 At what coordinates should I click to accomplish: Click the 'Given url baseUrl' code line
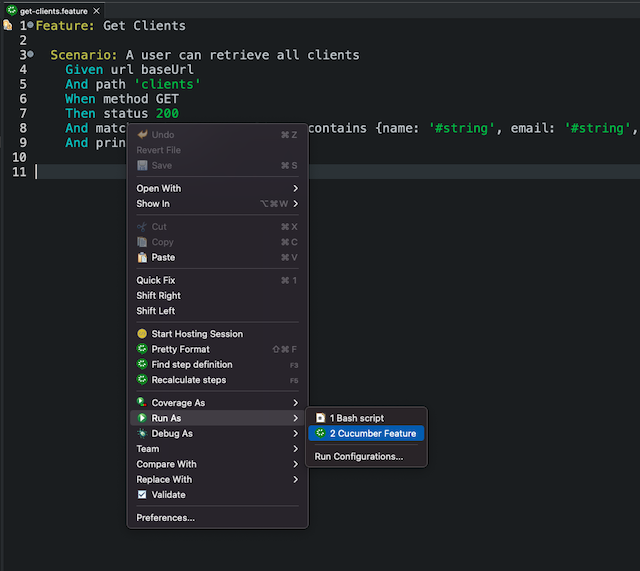[129, 69]
